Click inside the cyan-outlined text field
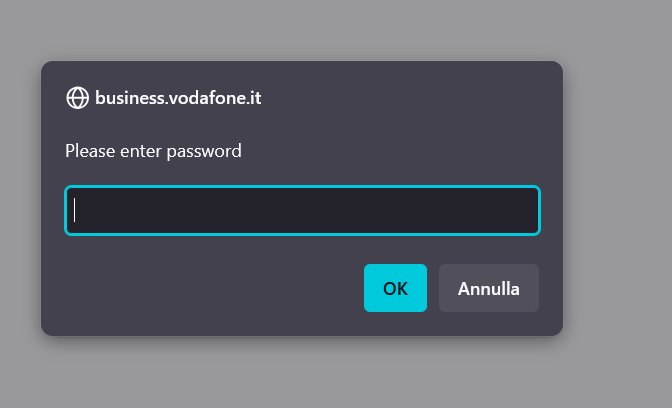This screenshot has height=408, width=672. click(x=302, y=210)
